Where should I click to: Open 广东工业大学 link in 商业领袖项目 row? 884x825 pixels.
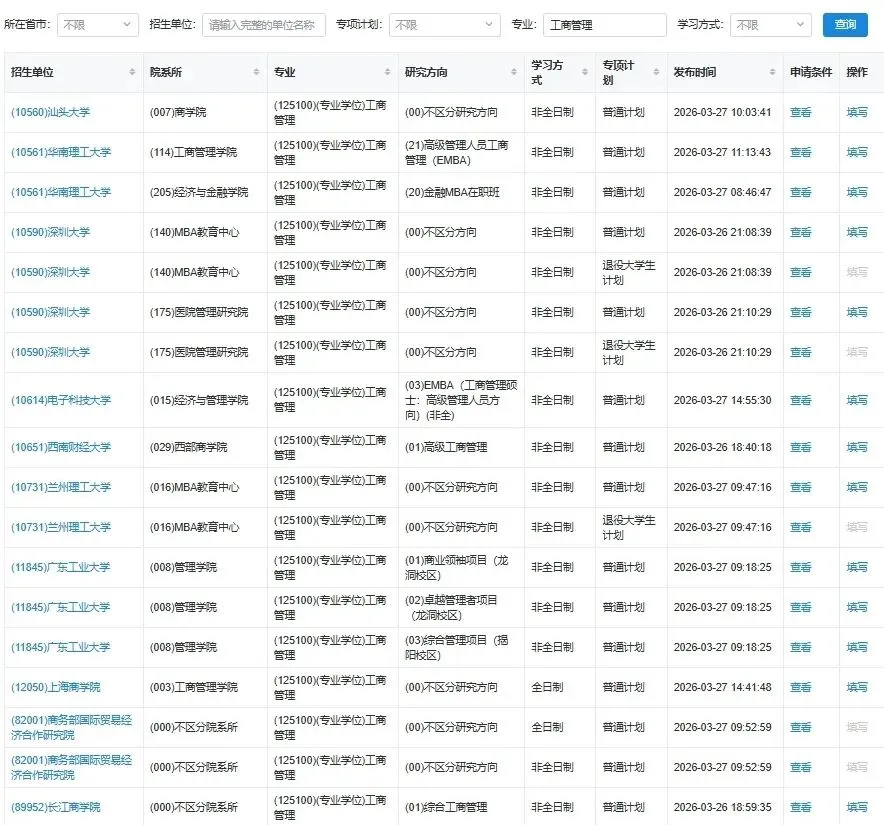coord(61,567)
